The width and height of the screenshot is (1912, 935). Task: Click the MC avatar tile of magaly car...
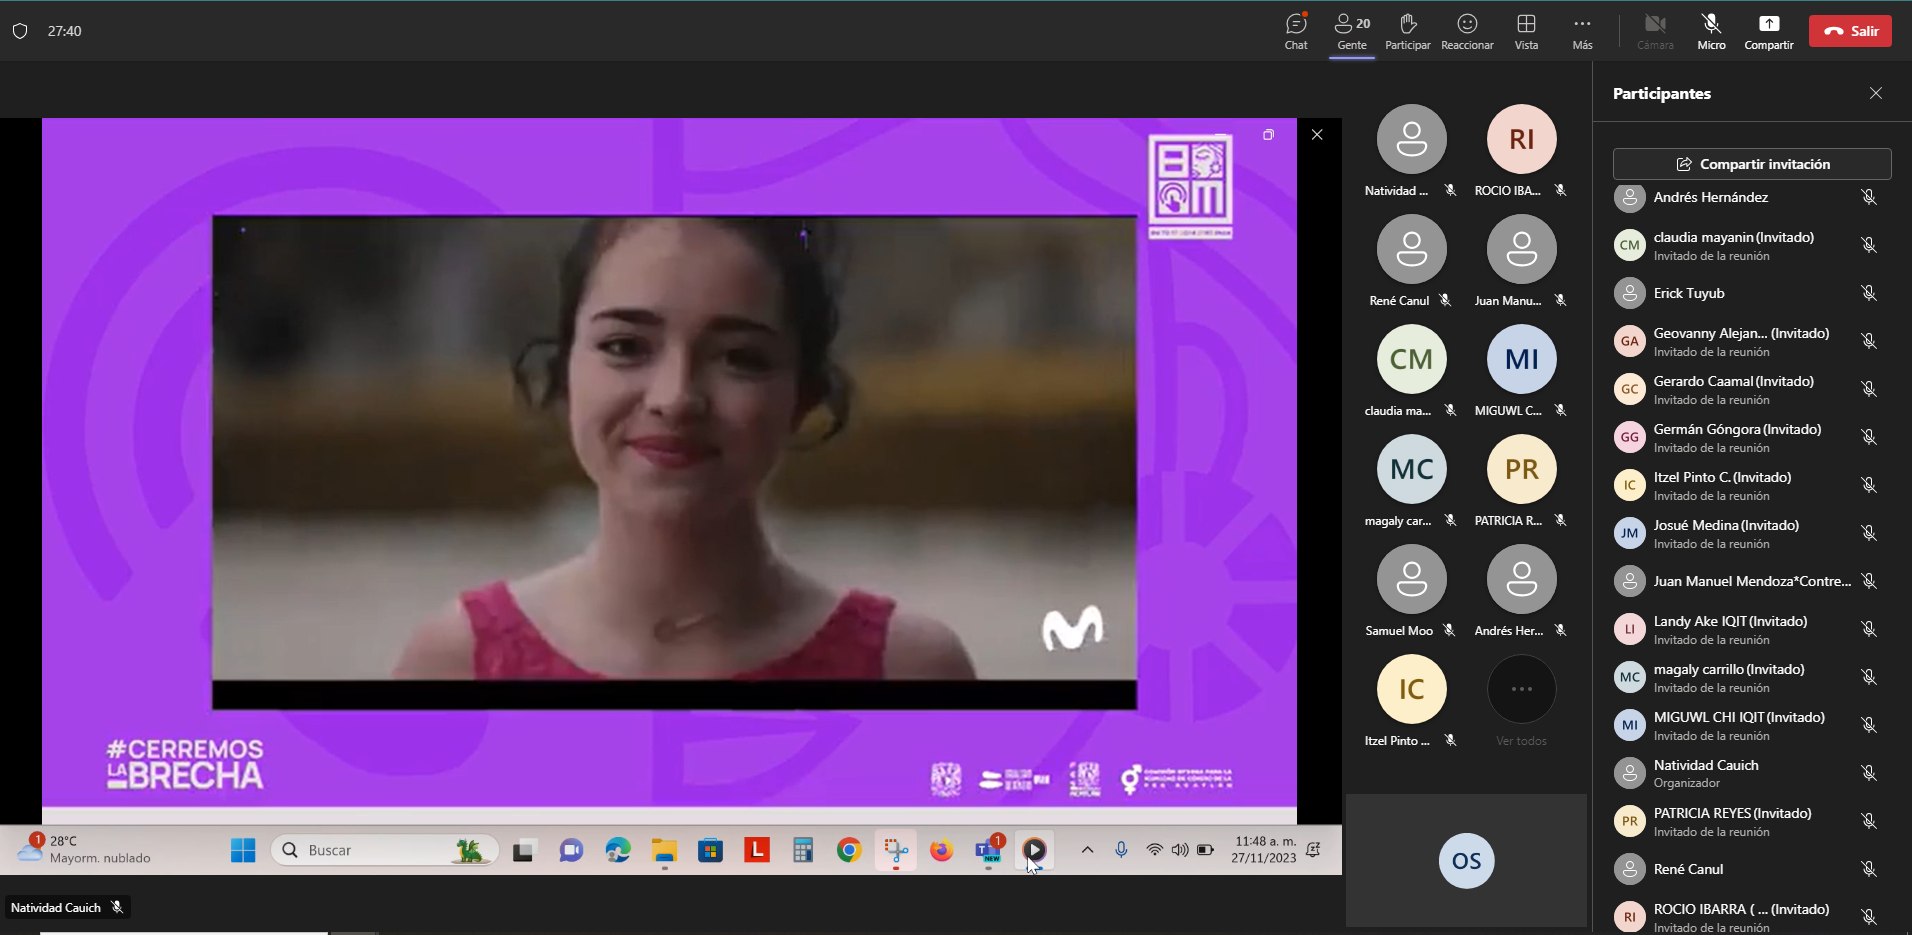click(x=1411, y=469)
